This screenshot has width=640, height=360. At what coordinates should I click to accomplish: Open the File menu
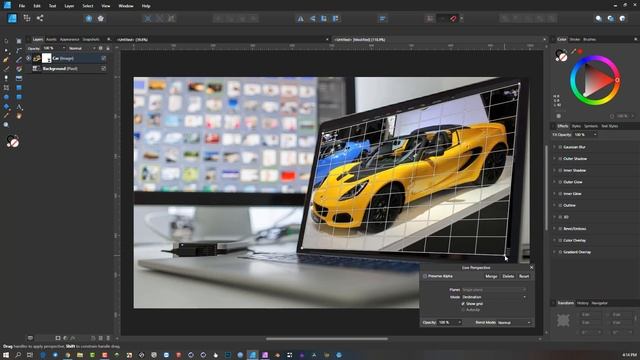point(22,6)
